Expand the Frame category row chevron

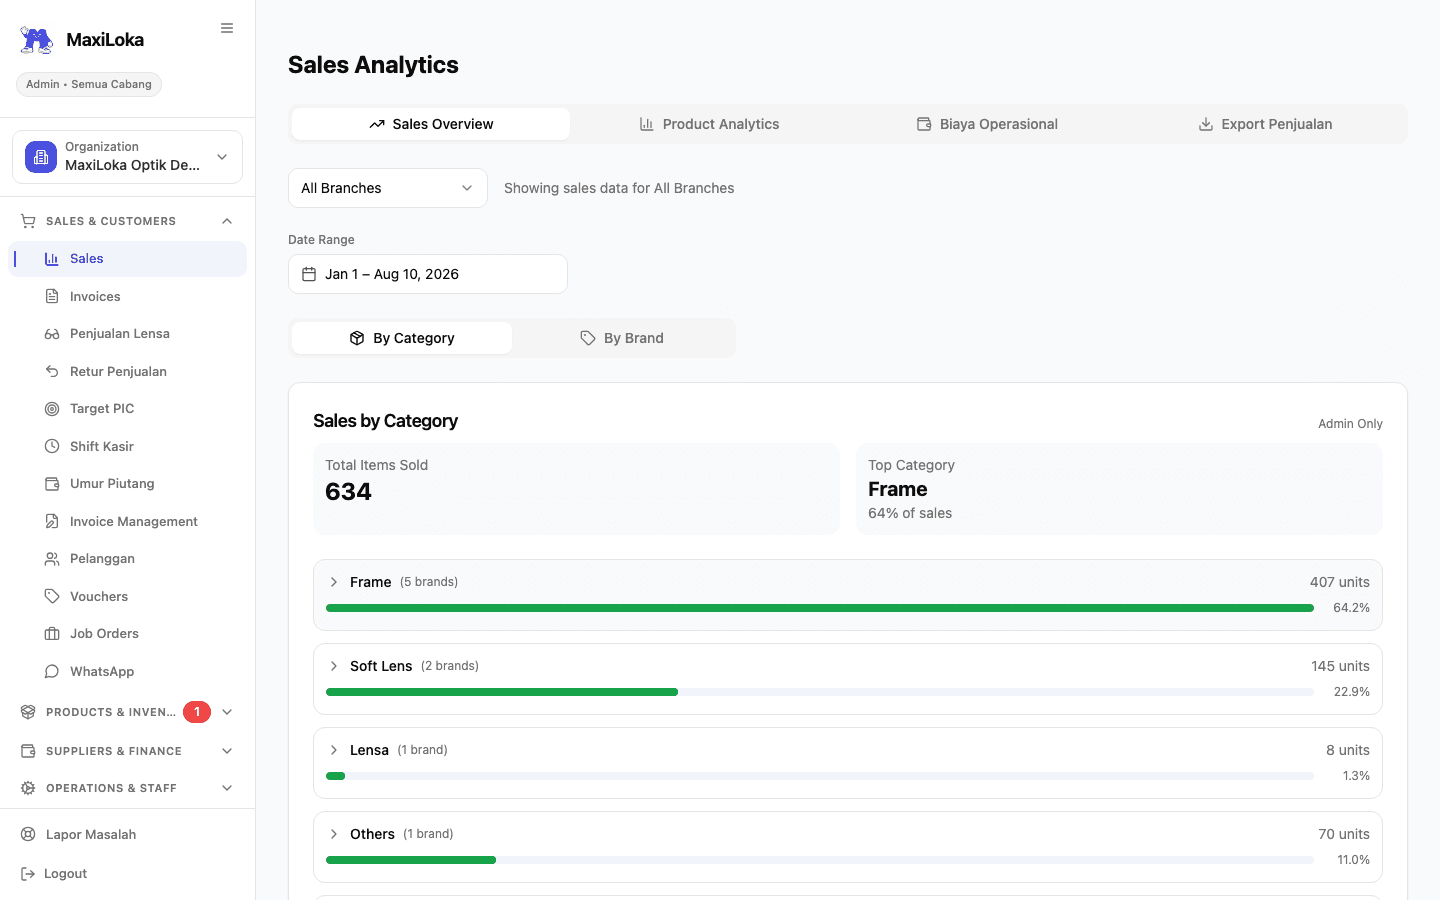coord(334,582)
